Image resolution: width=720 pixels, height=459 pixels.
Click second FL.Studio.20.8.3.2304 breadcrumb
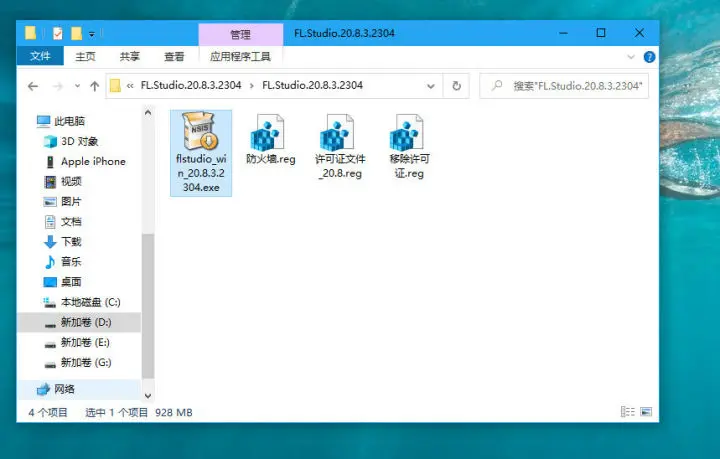(312, 85)
